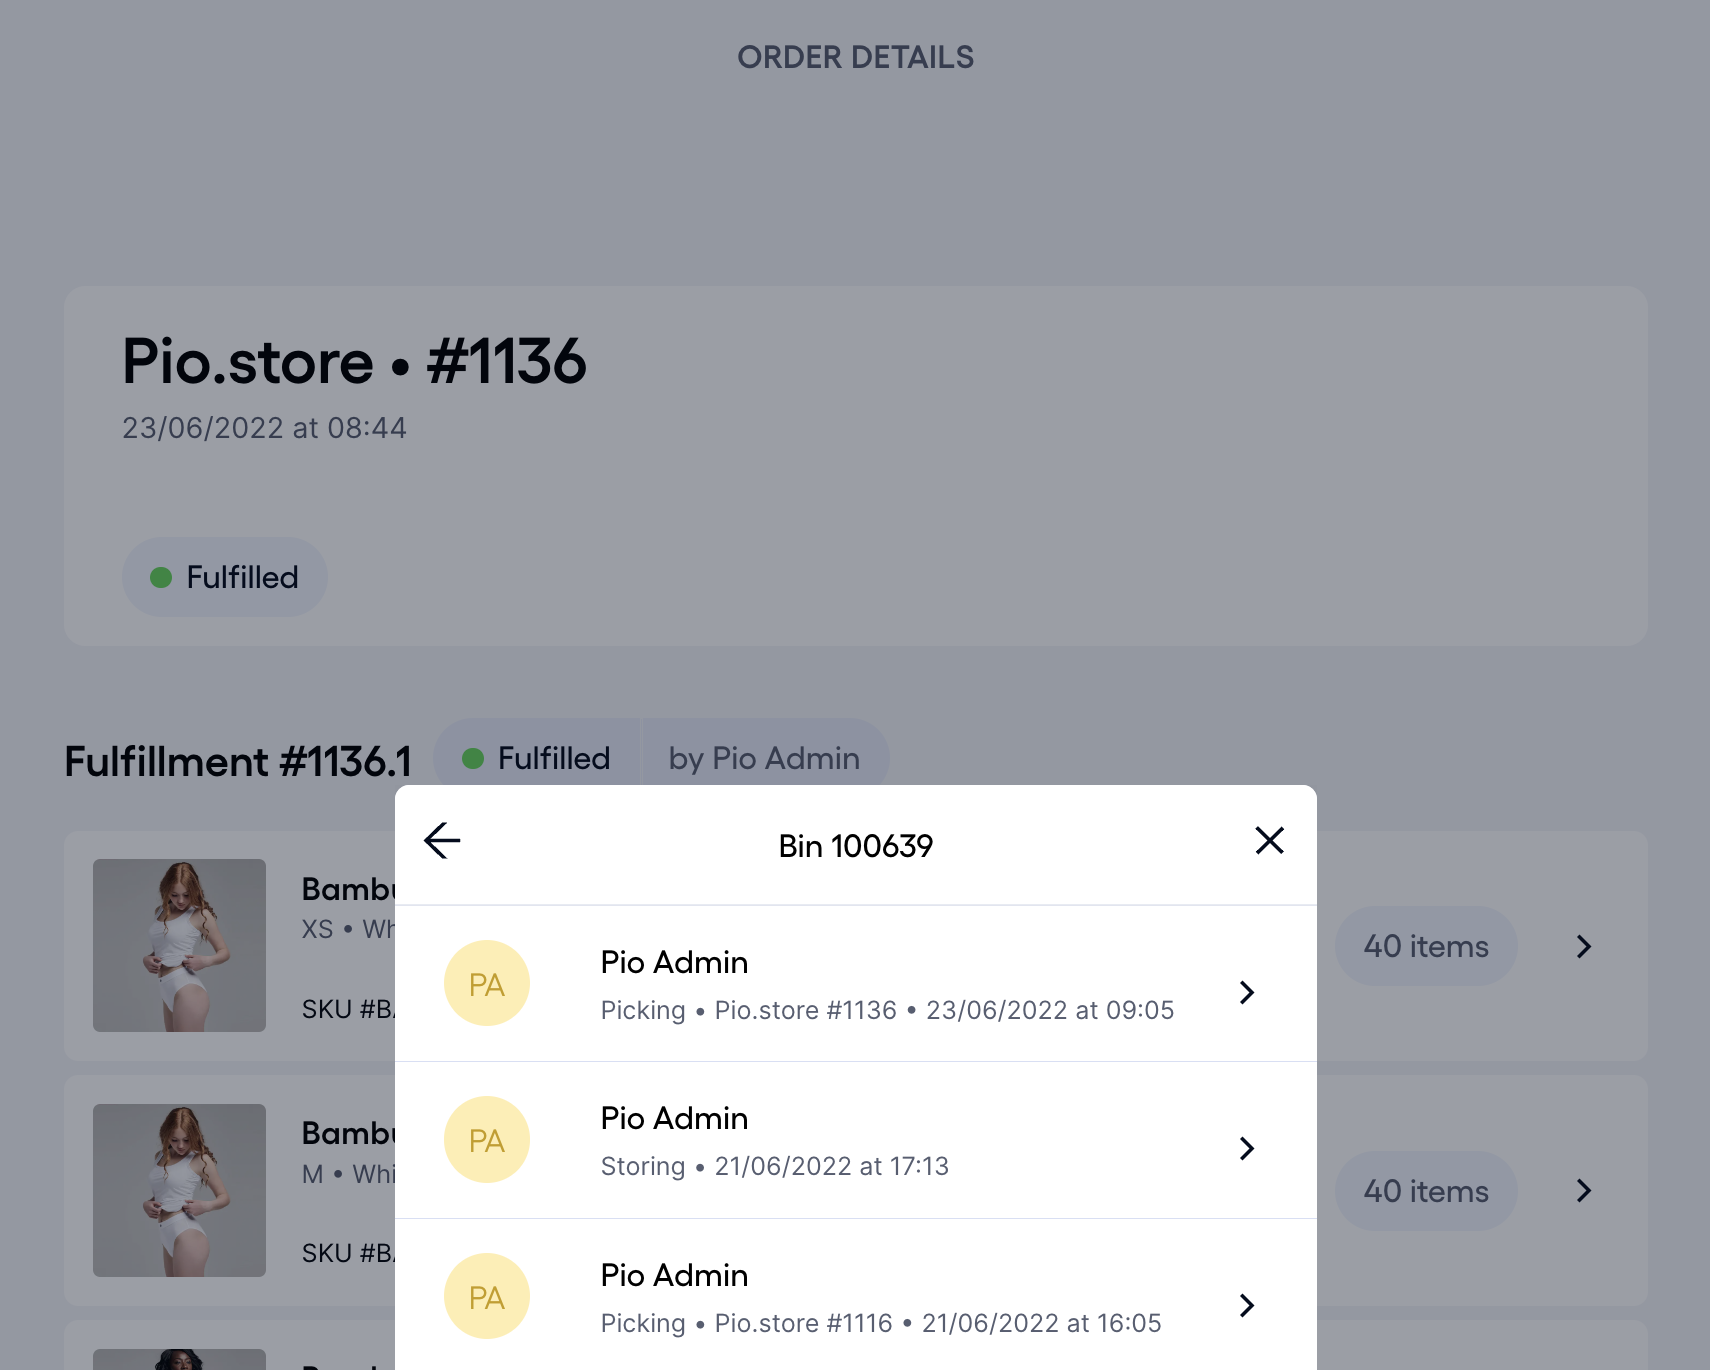This screenshot has height=1370, width=1710.
Task: Click the date 23/06/2022 at 08:44
Action: (x=264, y=428)
